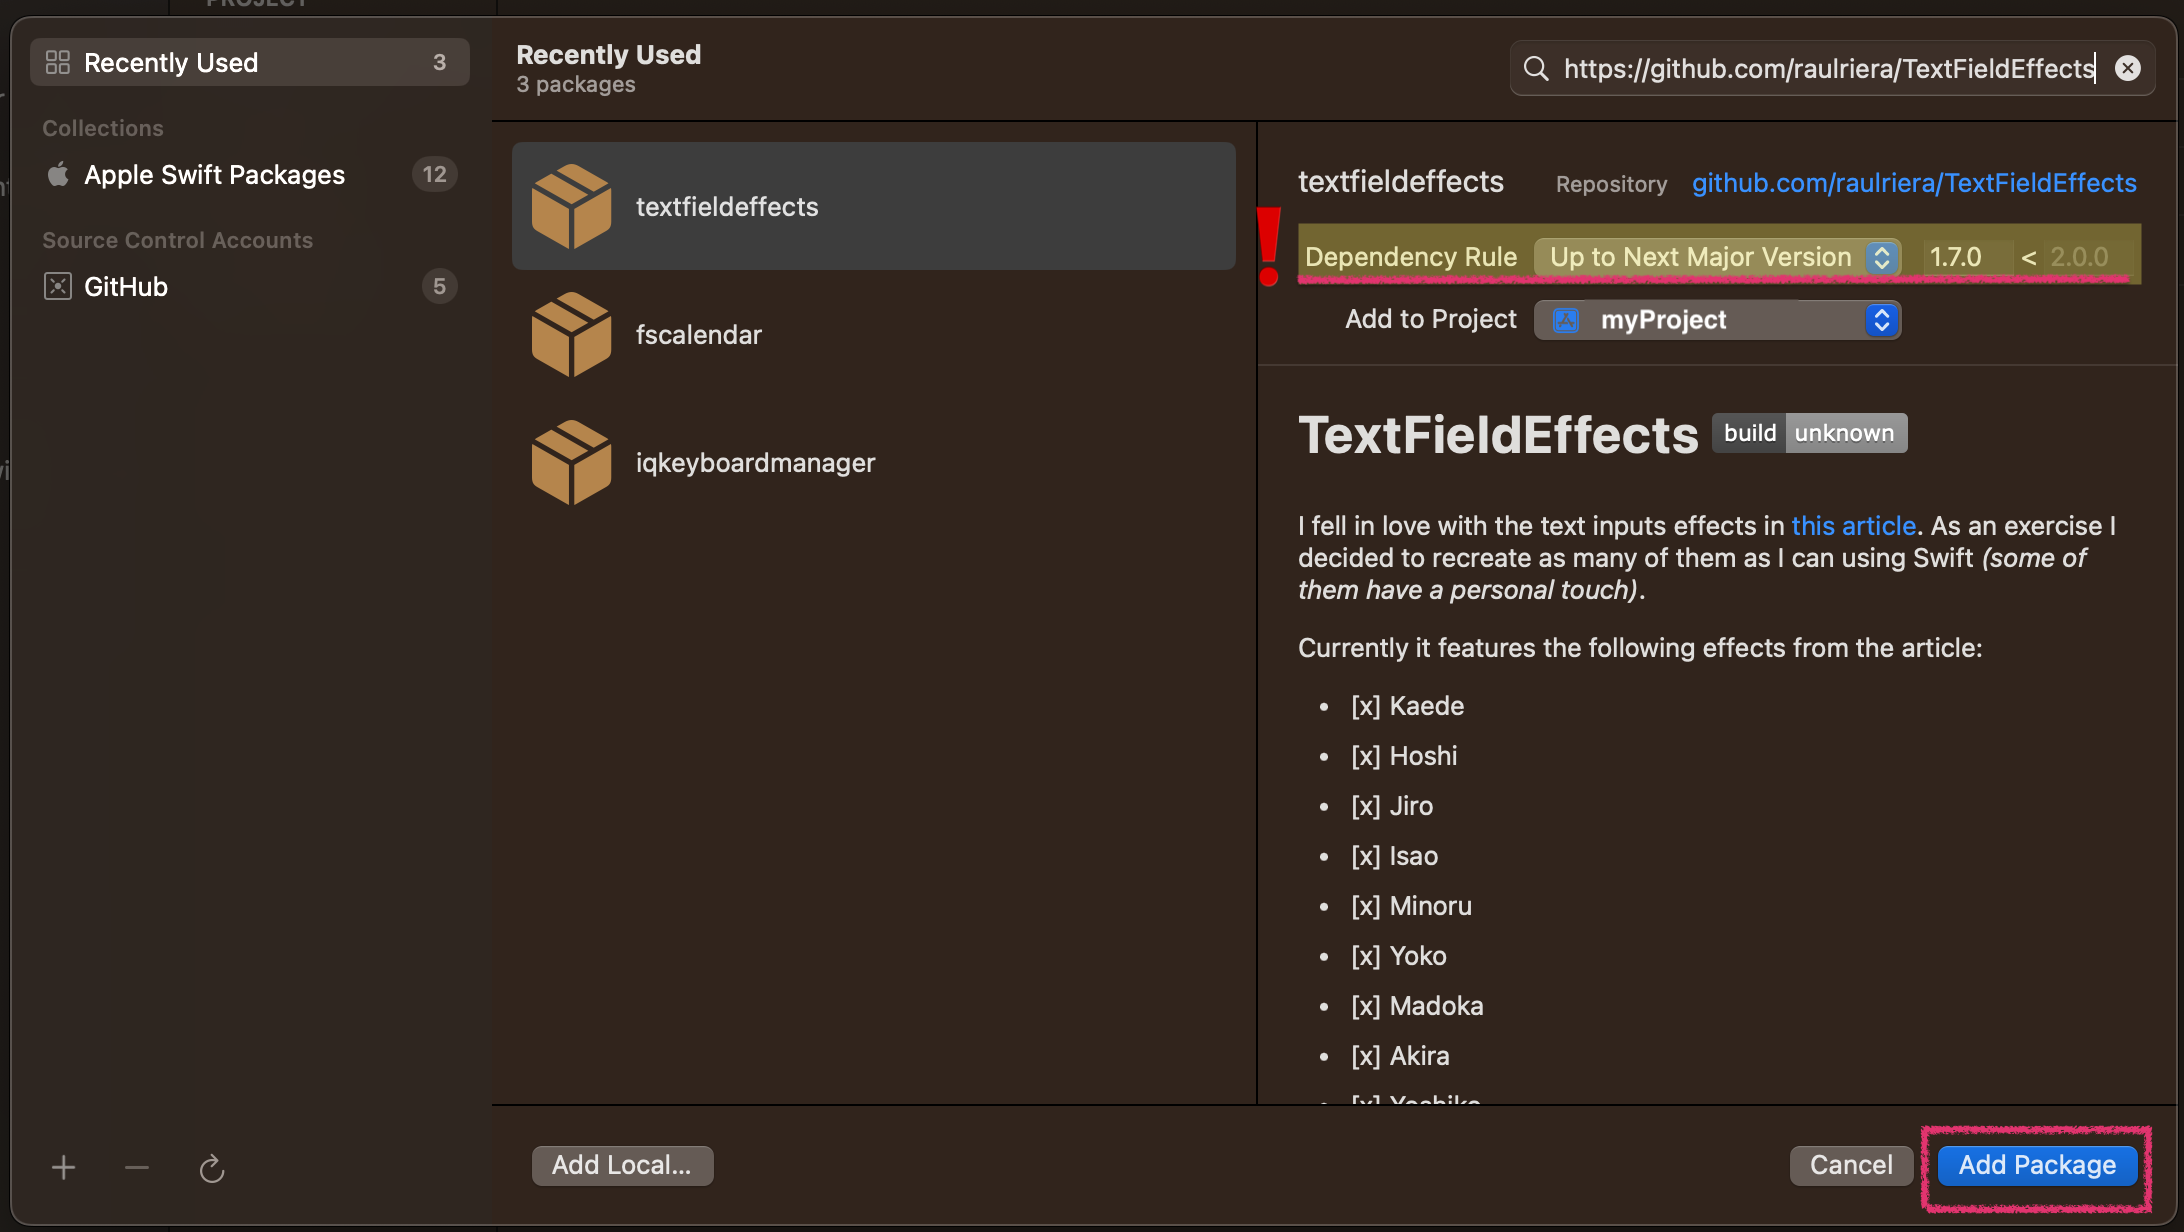The height and width of the screenshot is (1232, 2184).
Task: Click the Recently Used 3 count badge
Action: click(439, 62)
